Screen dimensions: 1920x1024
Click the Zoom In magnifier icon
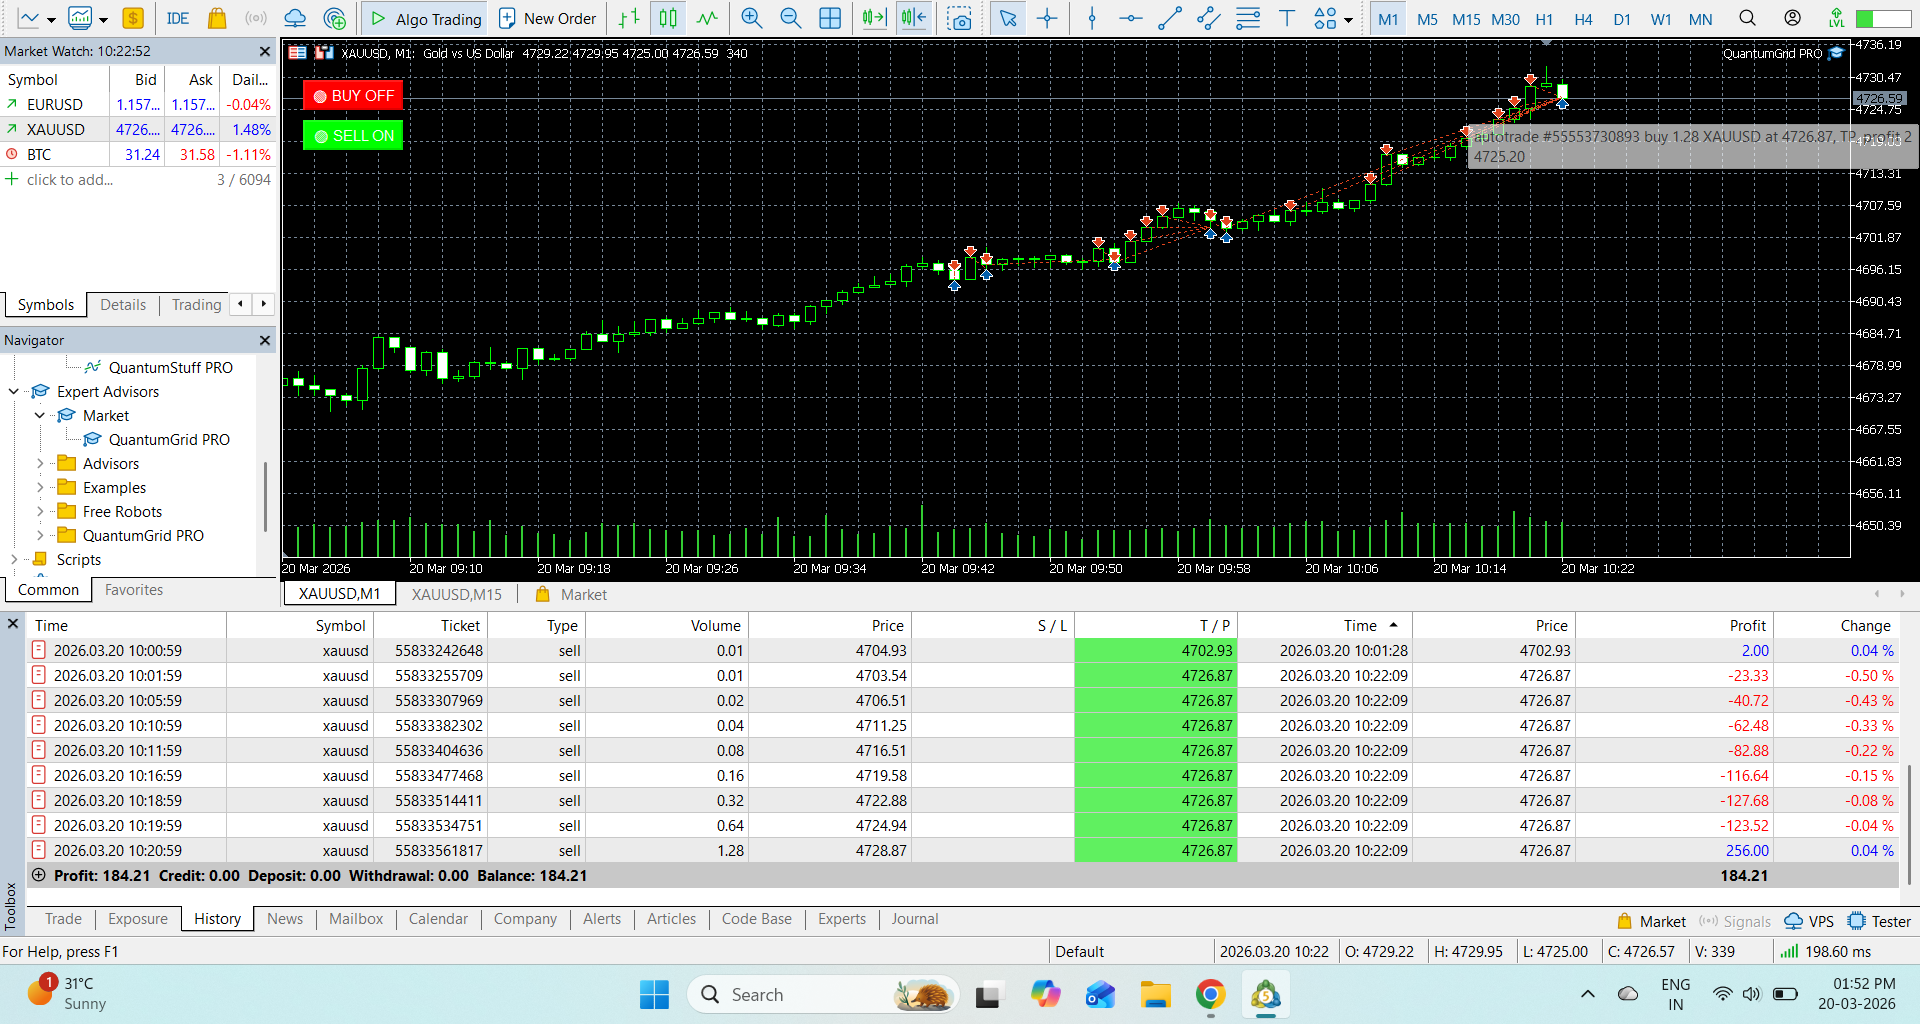(751, 18)
